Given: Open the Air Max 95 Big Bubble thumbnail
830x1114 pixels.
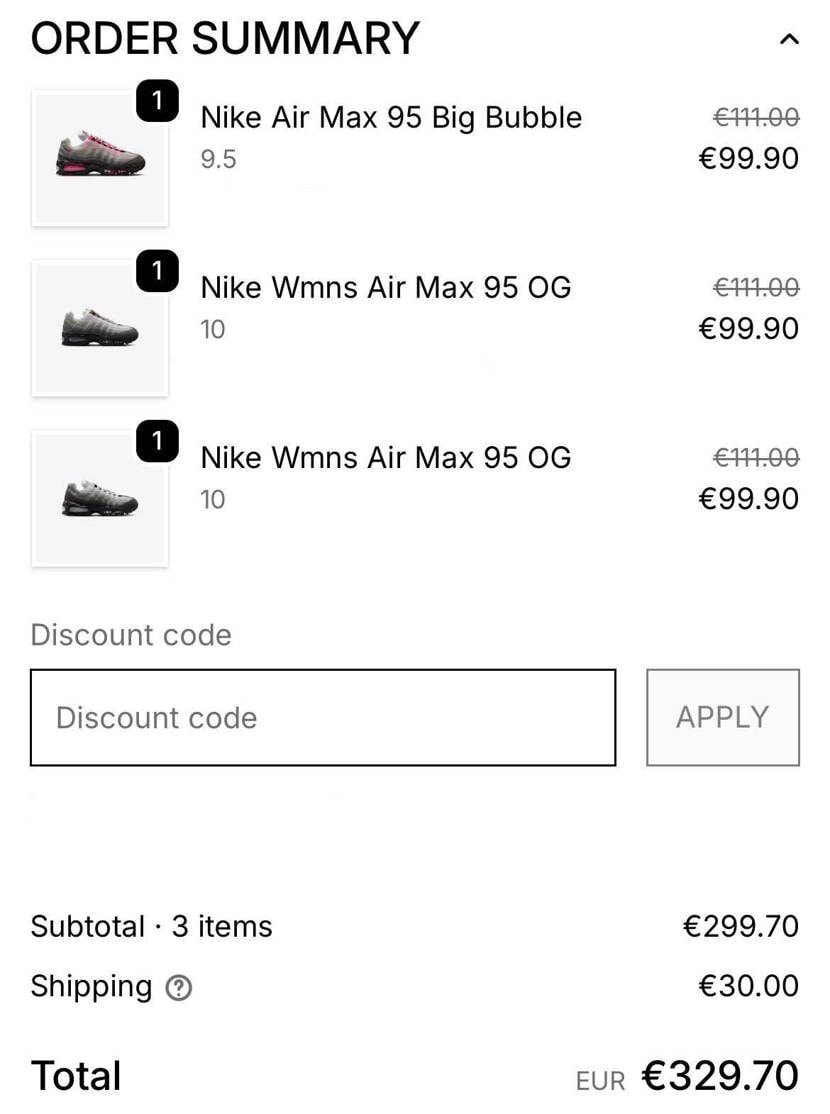Looking at the screenshot, I should tap(100, 159).
